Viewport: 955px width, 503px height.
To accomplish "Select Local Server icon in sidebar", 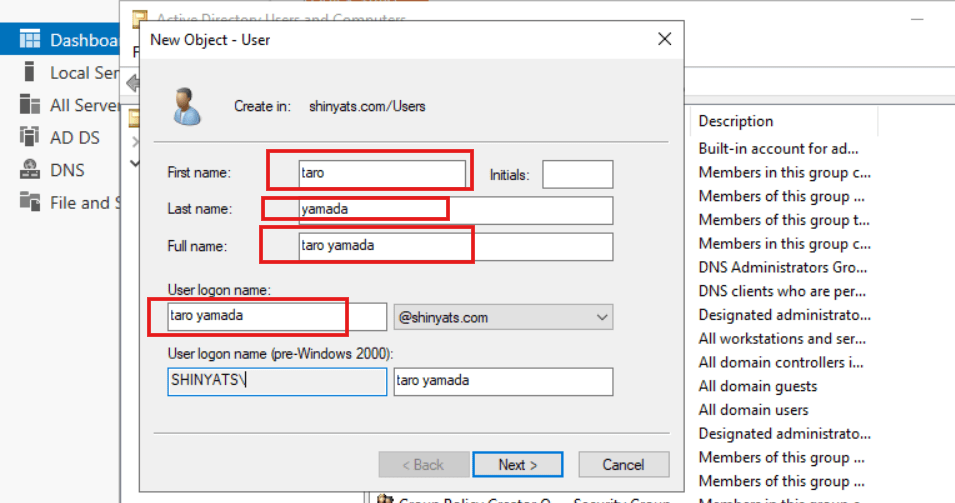I will 29,72.
